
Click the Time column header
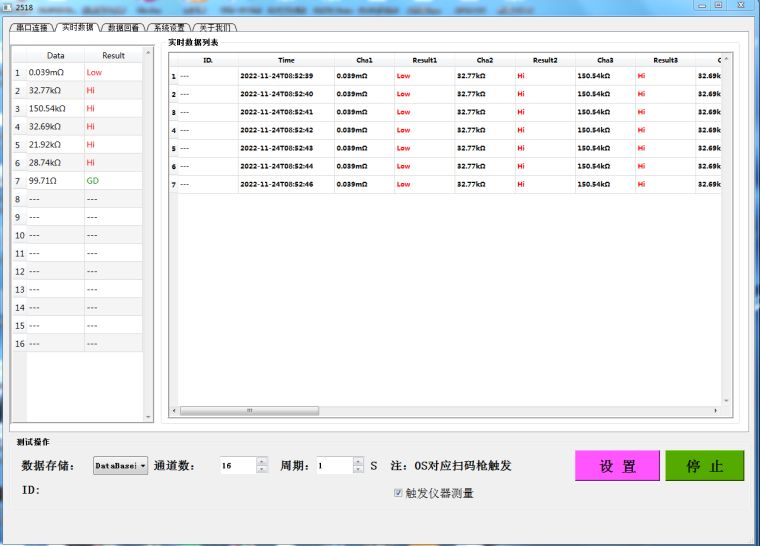point(286,60)
